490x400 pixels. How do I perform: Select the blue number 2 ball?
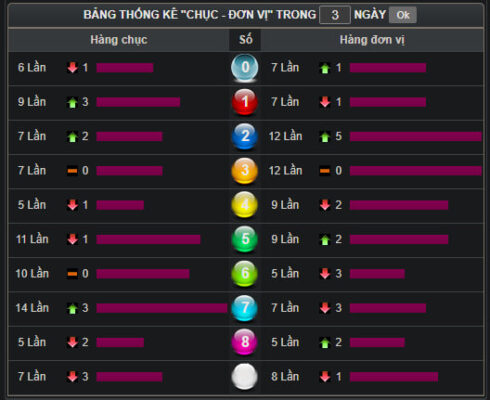pyautogui.click(x=245, y=136)
